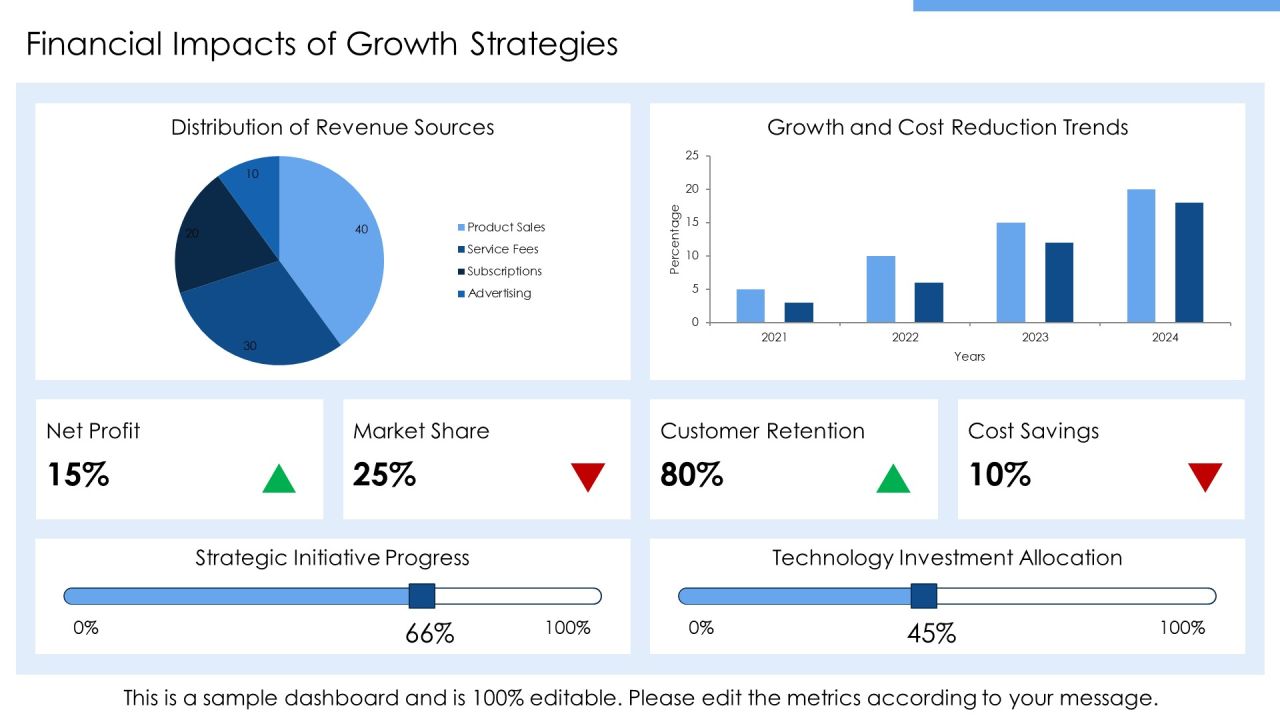The width and height of the screenshot is (1280, 720).
Task: Click the dark blue 2023 bar
Action: tap(1059, 282)
